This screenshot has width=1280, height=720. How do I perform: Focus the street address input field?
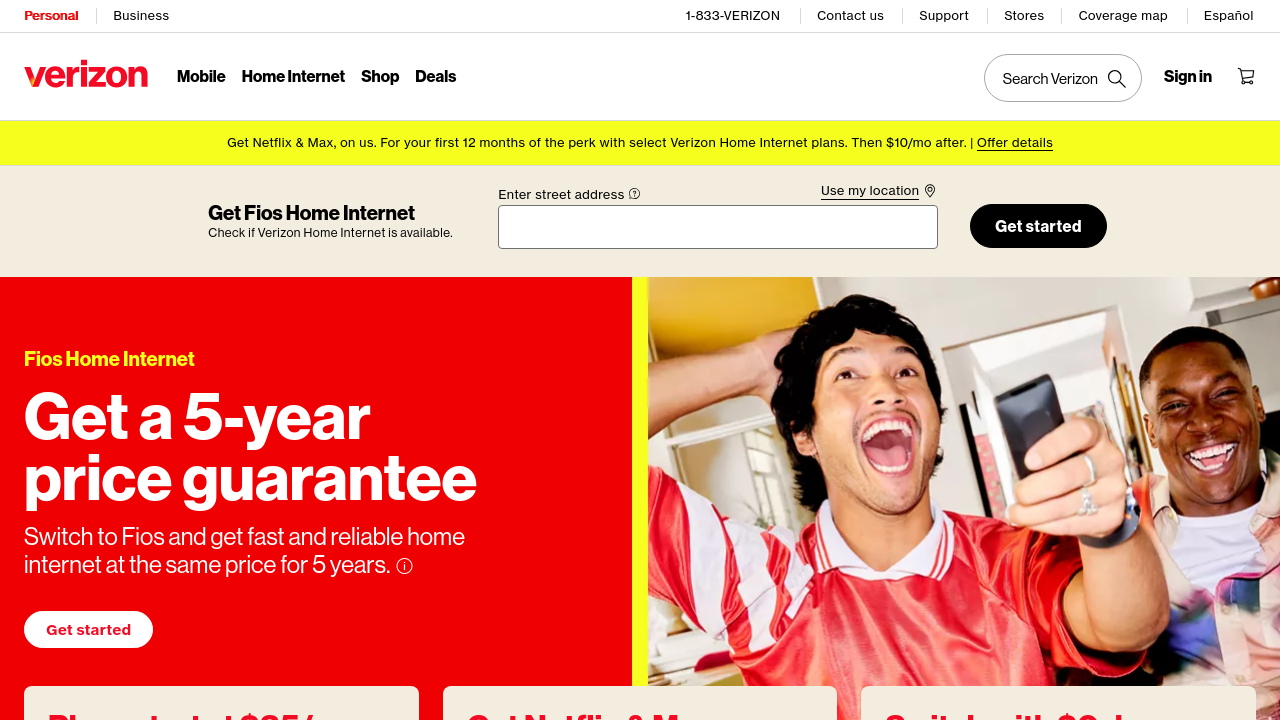(718, 227)
